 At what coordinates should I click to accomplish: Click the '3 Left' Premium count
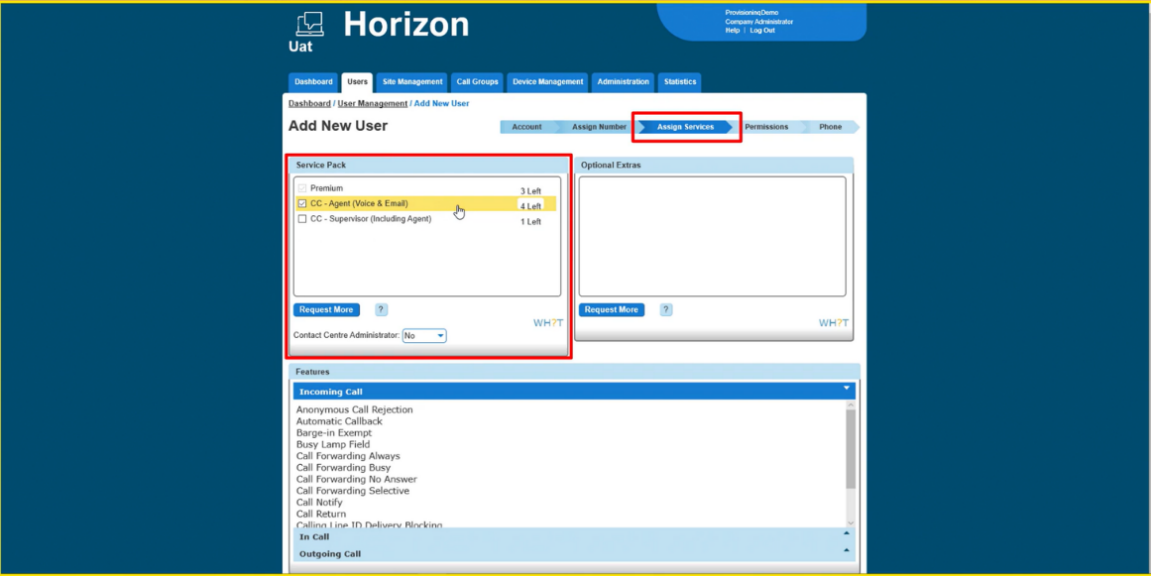pyautogui.click(x=531, y=191)
